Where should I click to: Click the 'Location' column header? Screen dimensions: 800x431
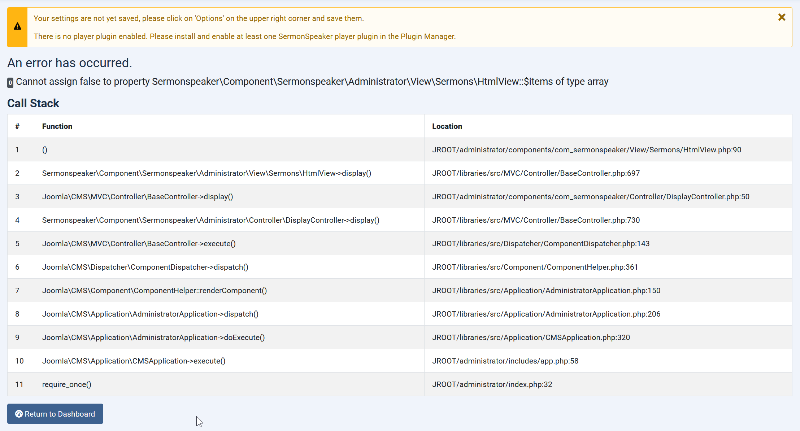click(x=447, y=127)
